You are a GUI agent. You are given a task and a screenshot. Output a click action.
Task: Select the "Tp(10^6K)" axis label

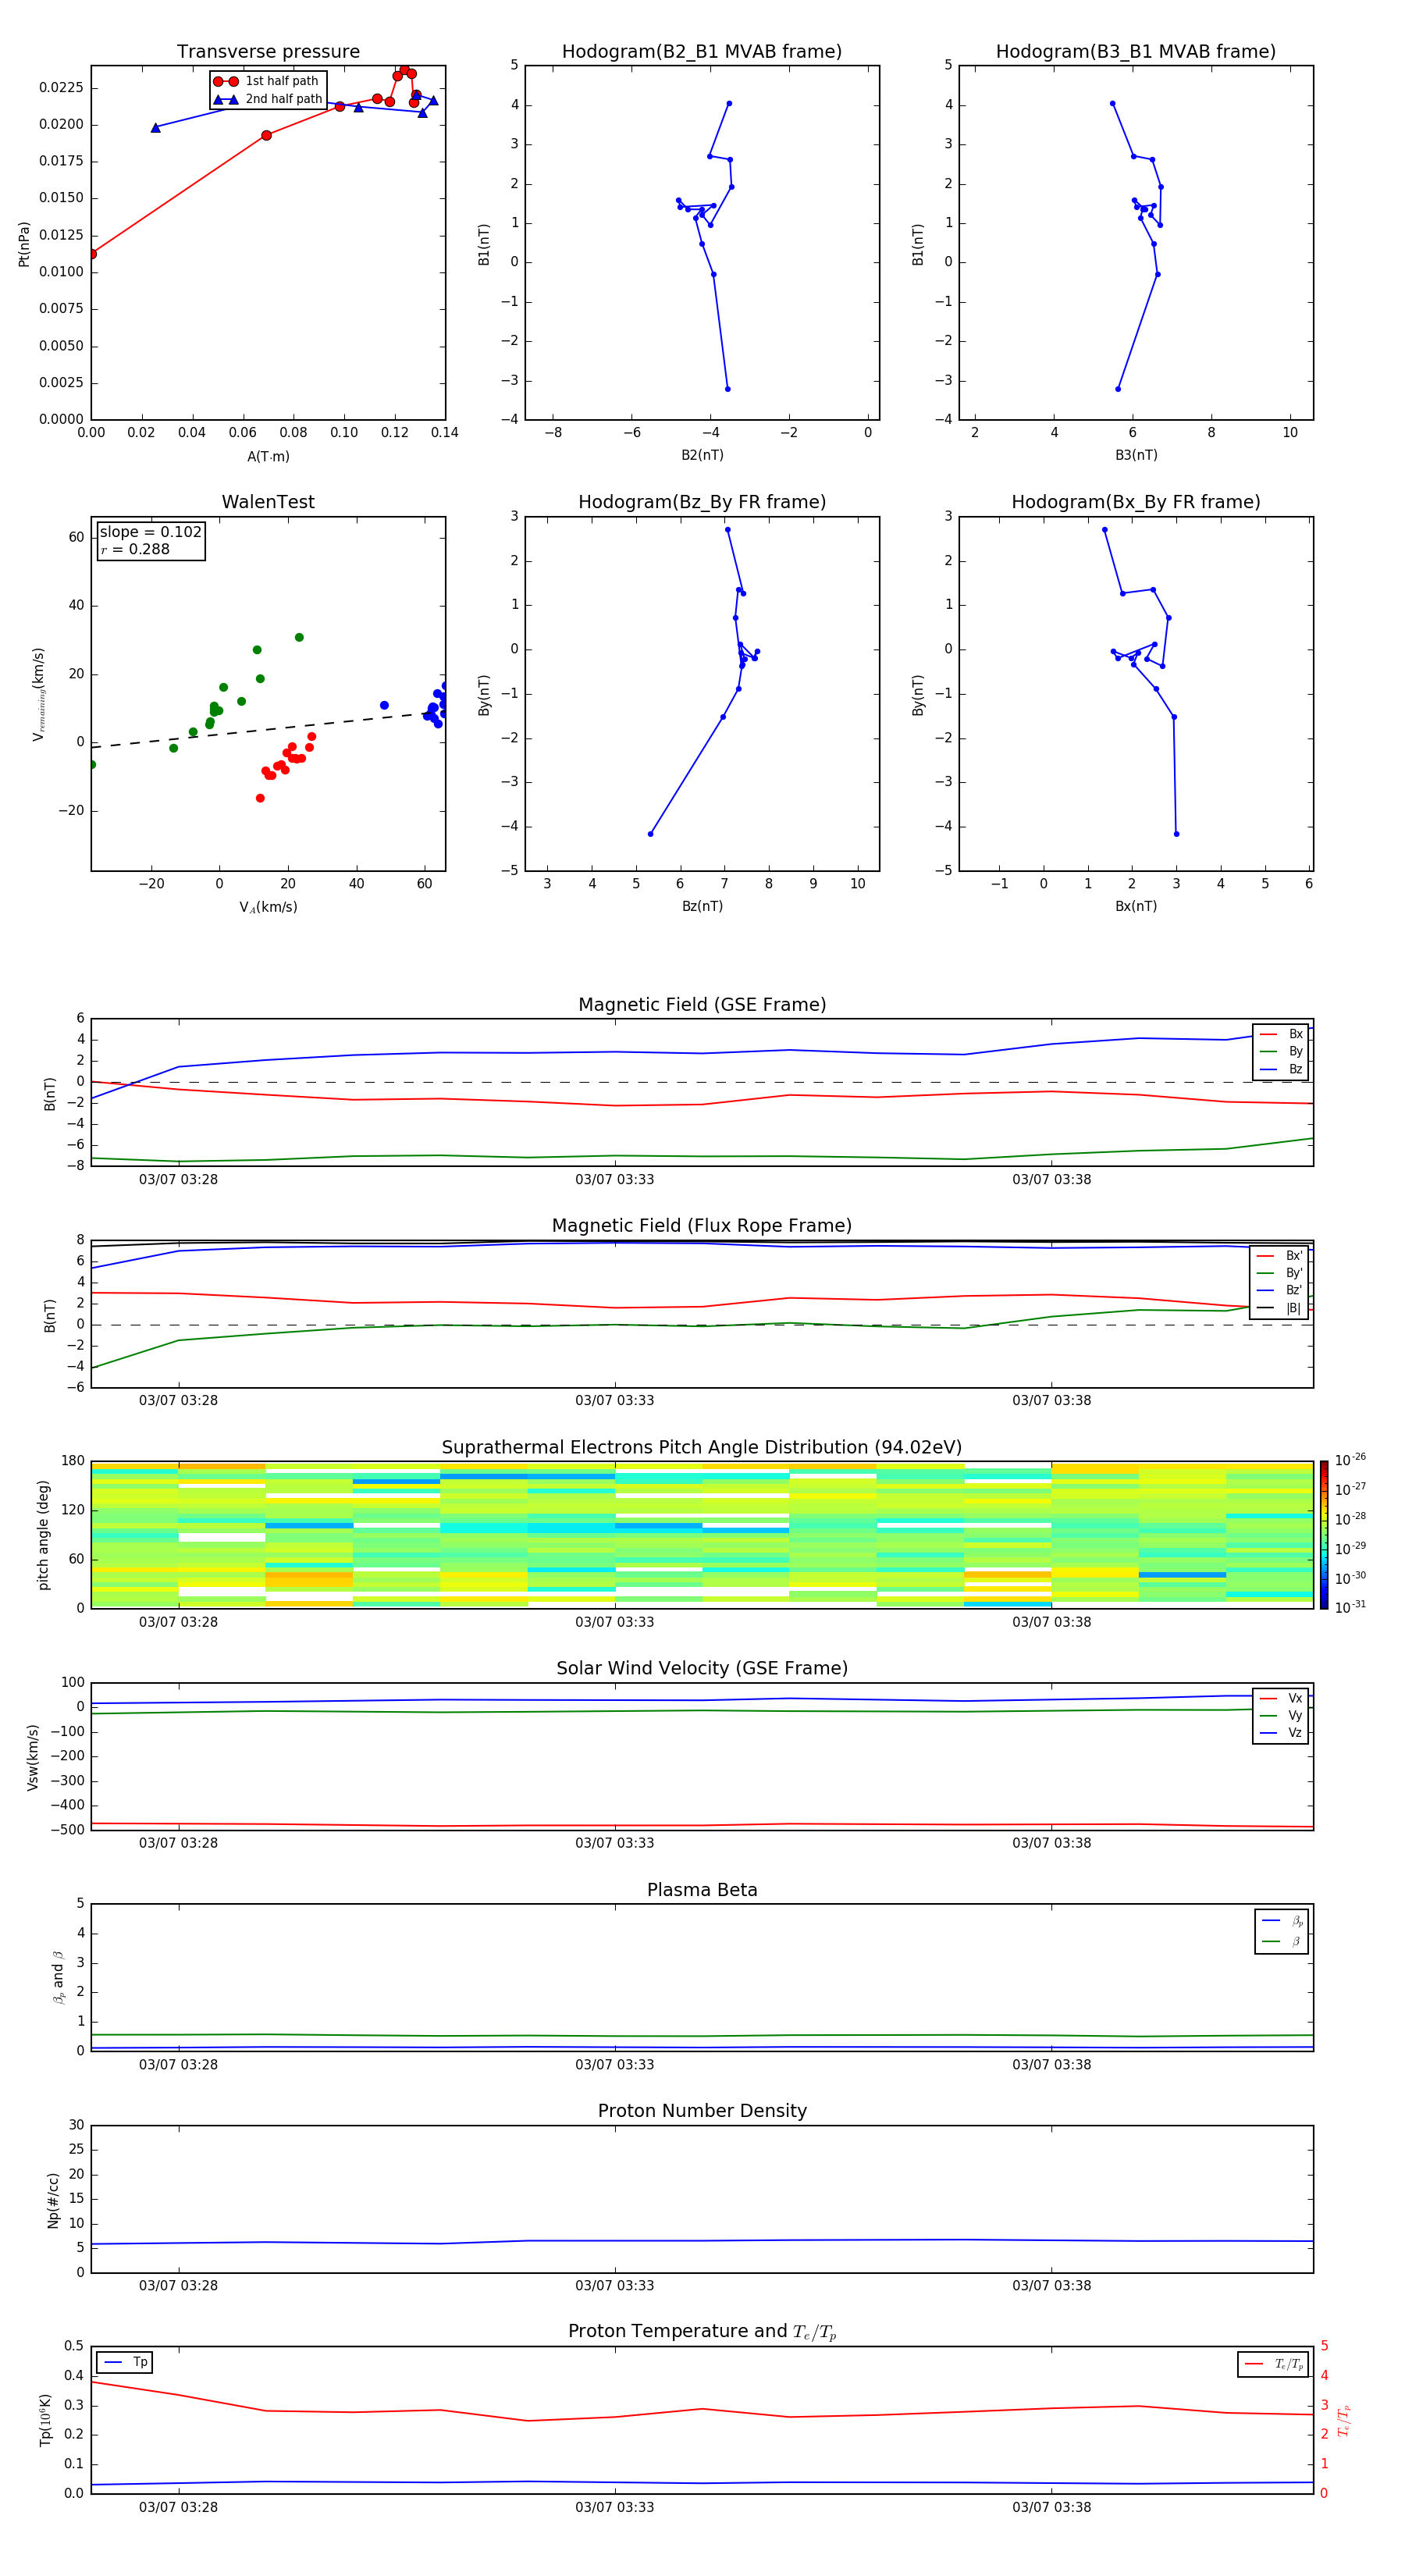(x=45, y=2420)
